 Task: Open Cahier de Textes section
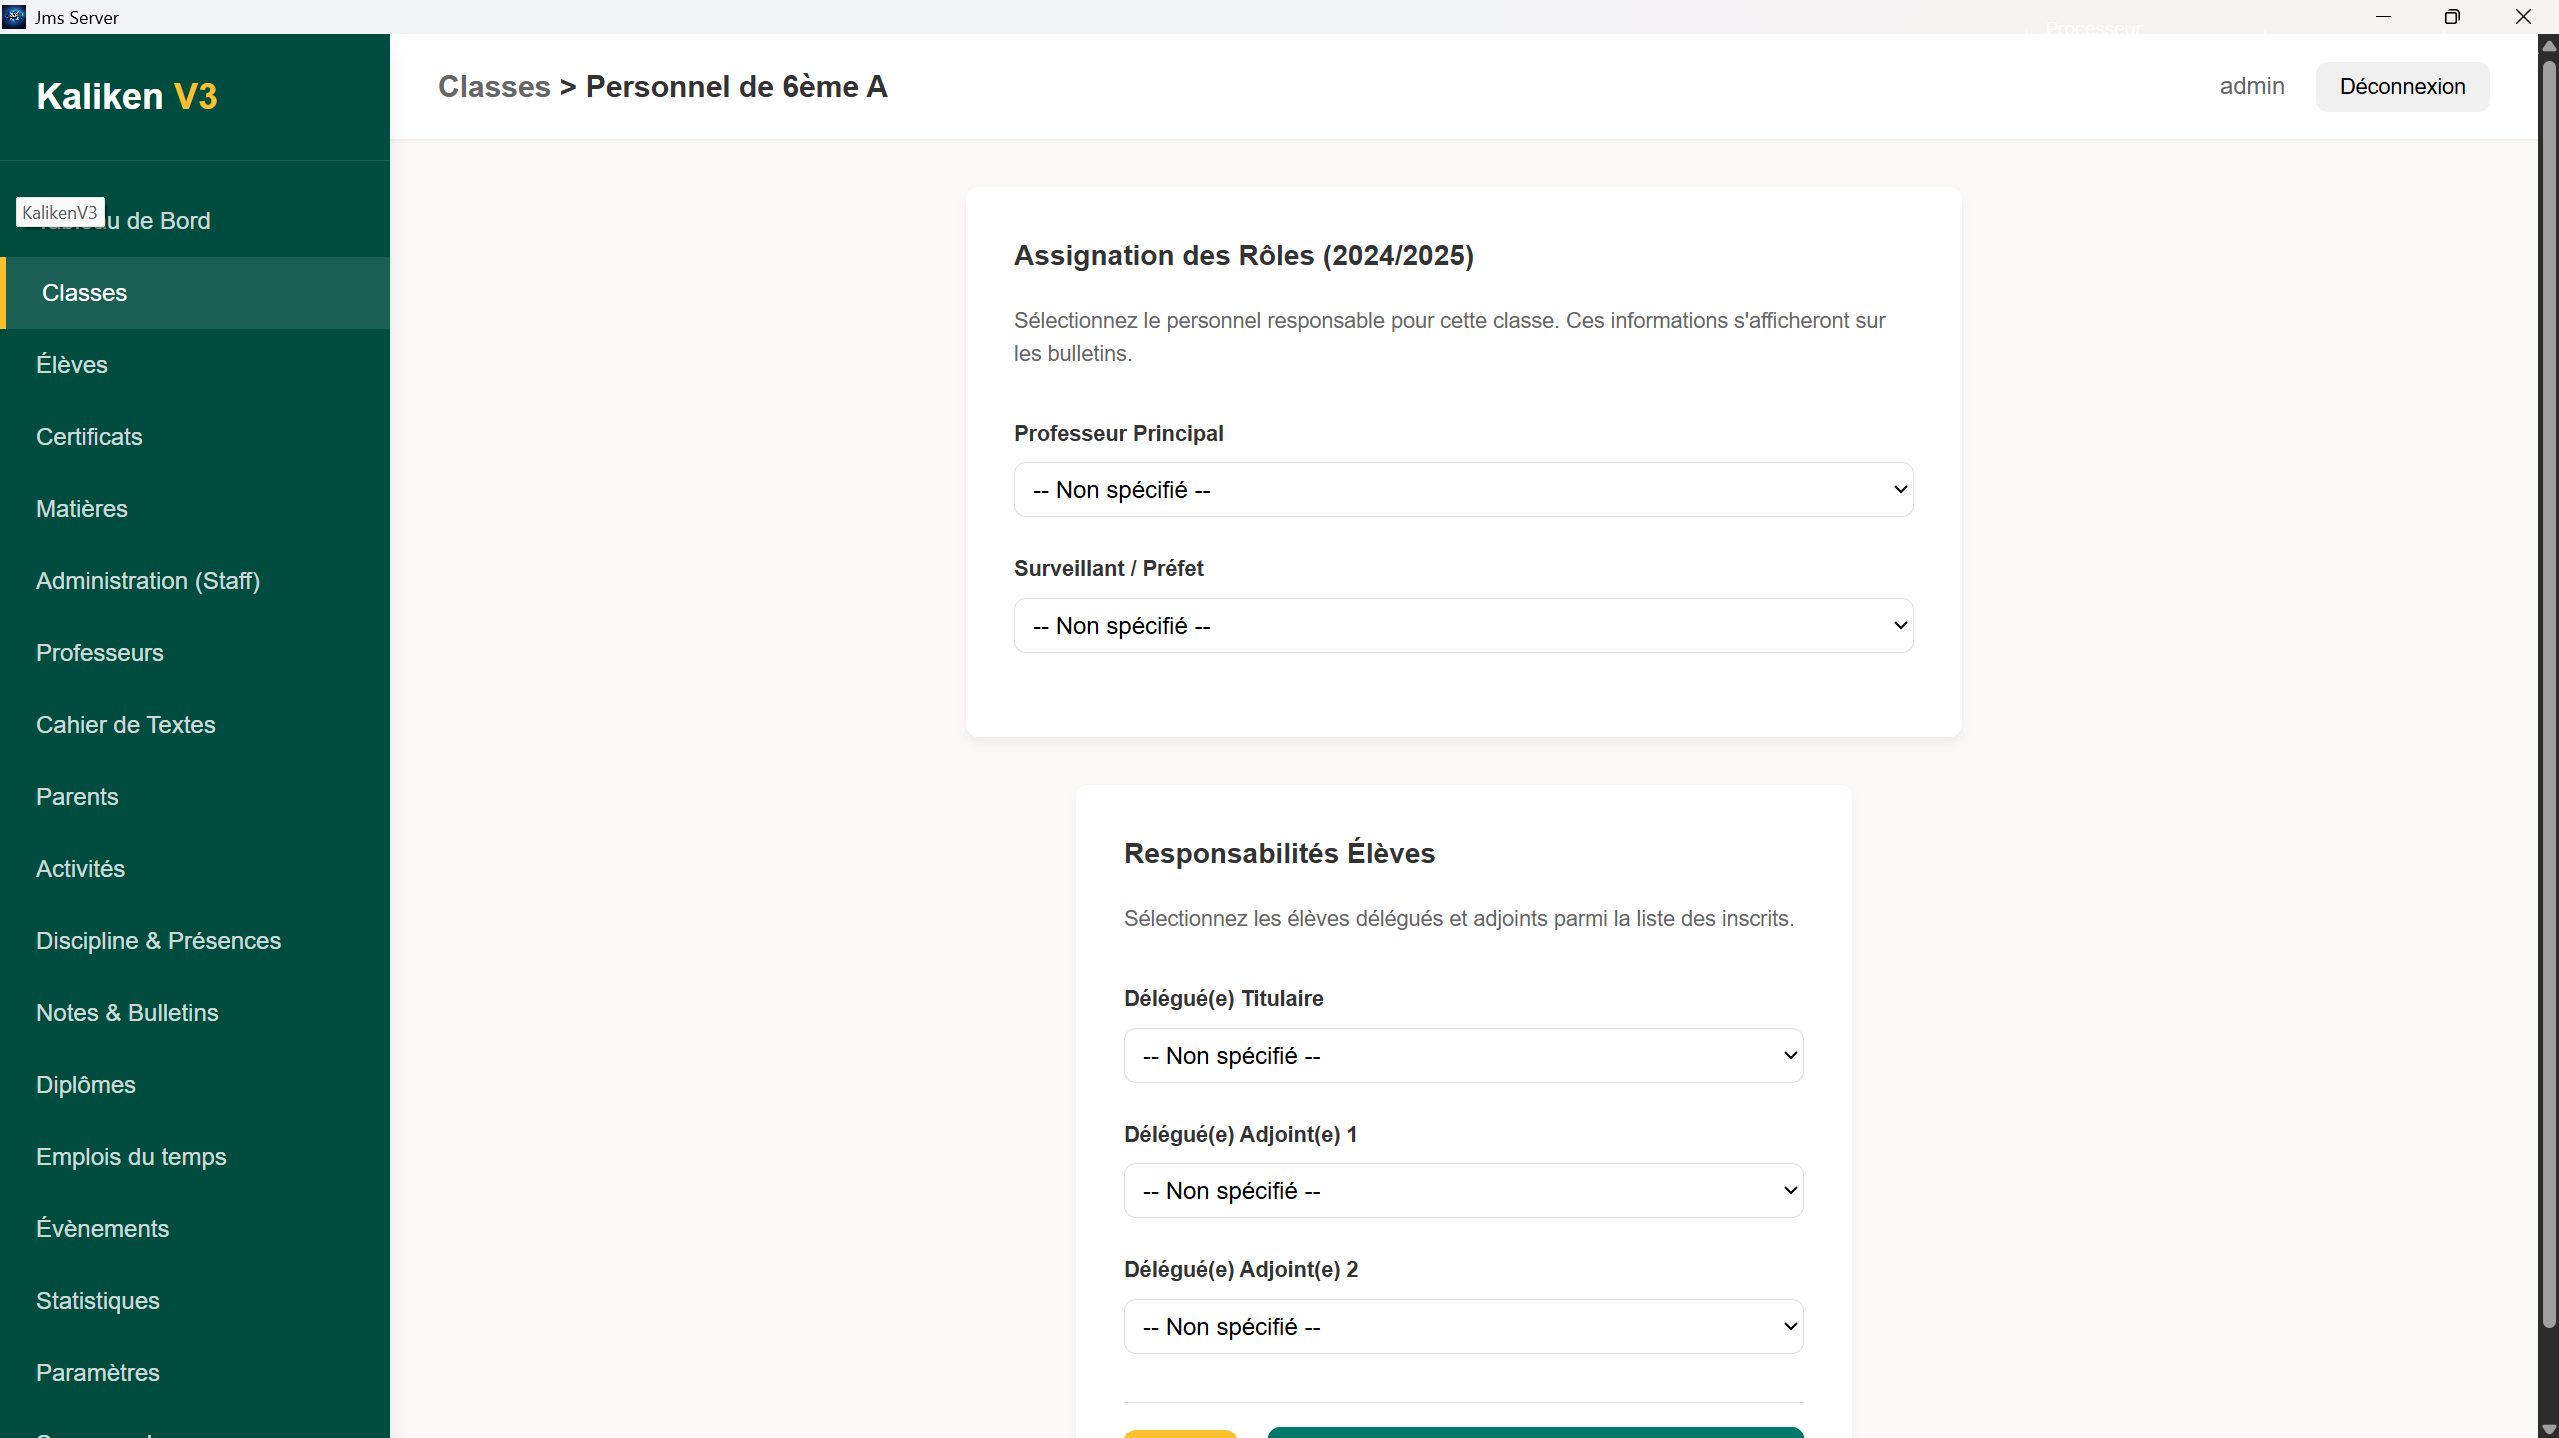pyautogui.click(x=126, y=725)
